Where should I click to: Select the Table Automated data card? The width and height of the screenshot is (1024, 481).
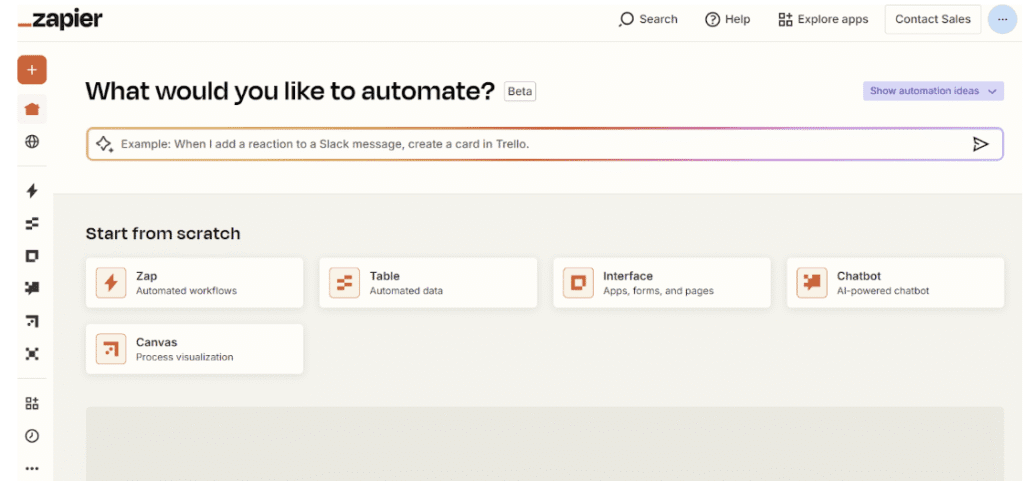coord(428,283)
